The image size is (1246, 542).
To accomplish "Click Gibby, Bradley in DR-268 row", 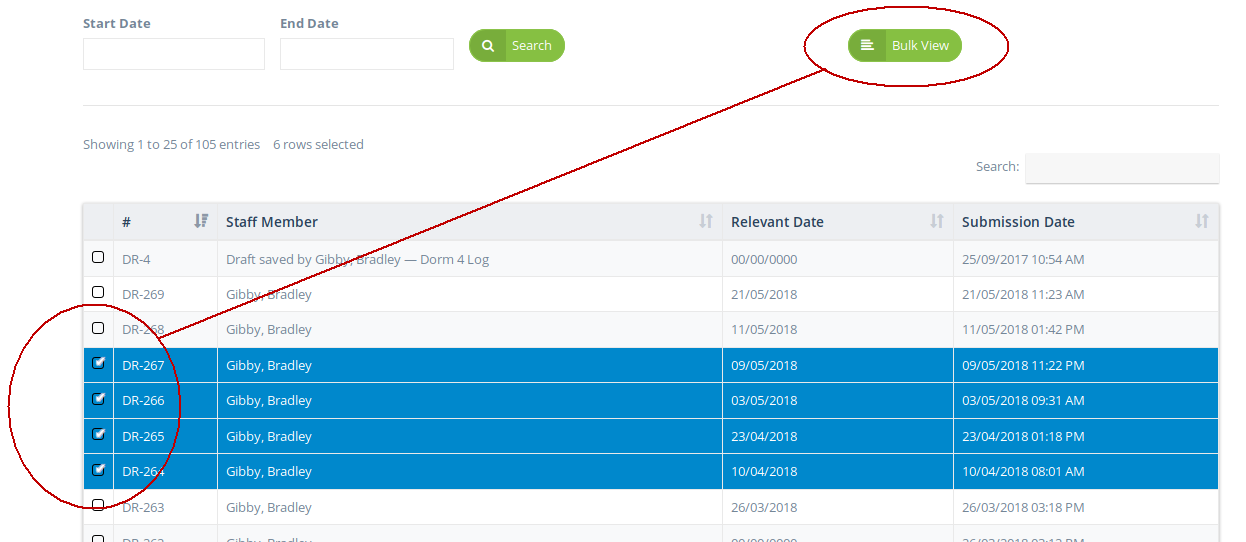I will [x=269, y=330].
